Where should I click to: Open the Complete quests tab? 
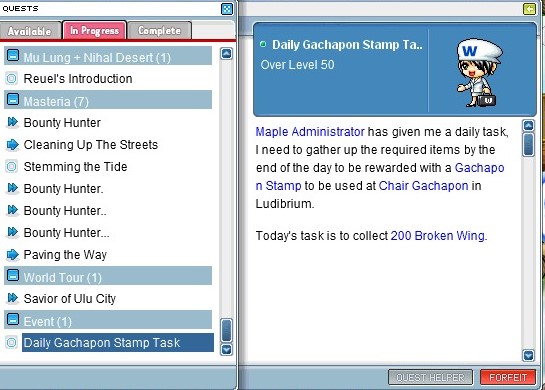pos(160,31)
